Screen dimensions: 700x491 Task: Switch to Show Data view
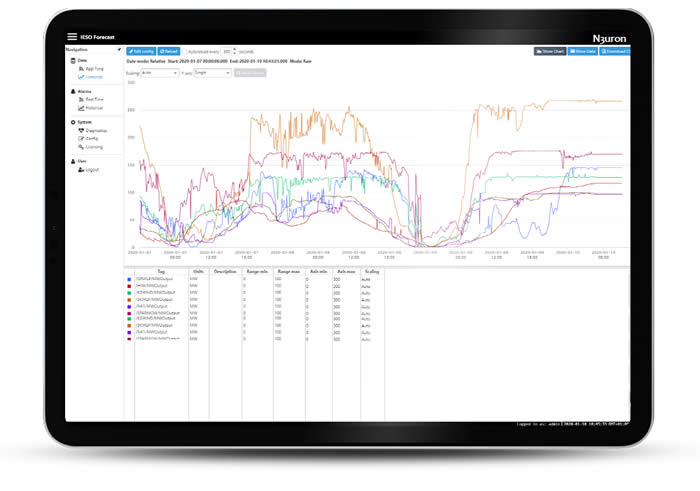click(584, 50)
